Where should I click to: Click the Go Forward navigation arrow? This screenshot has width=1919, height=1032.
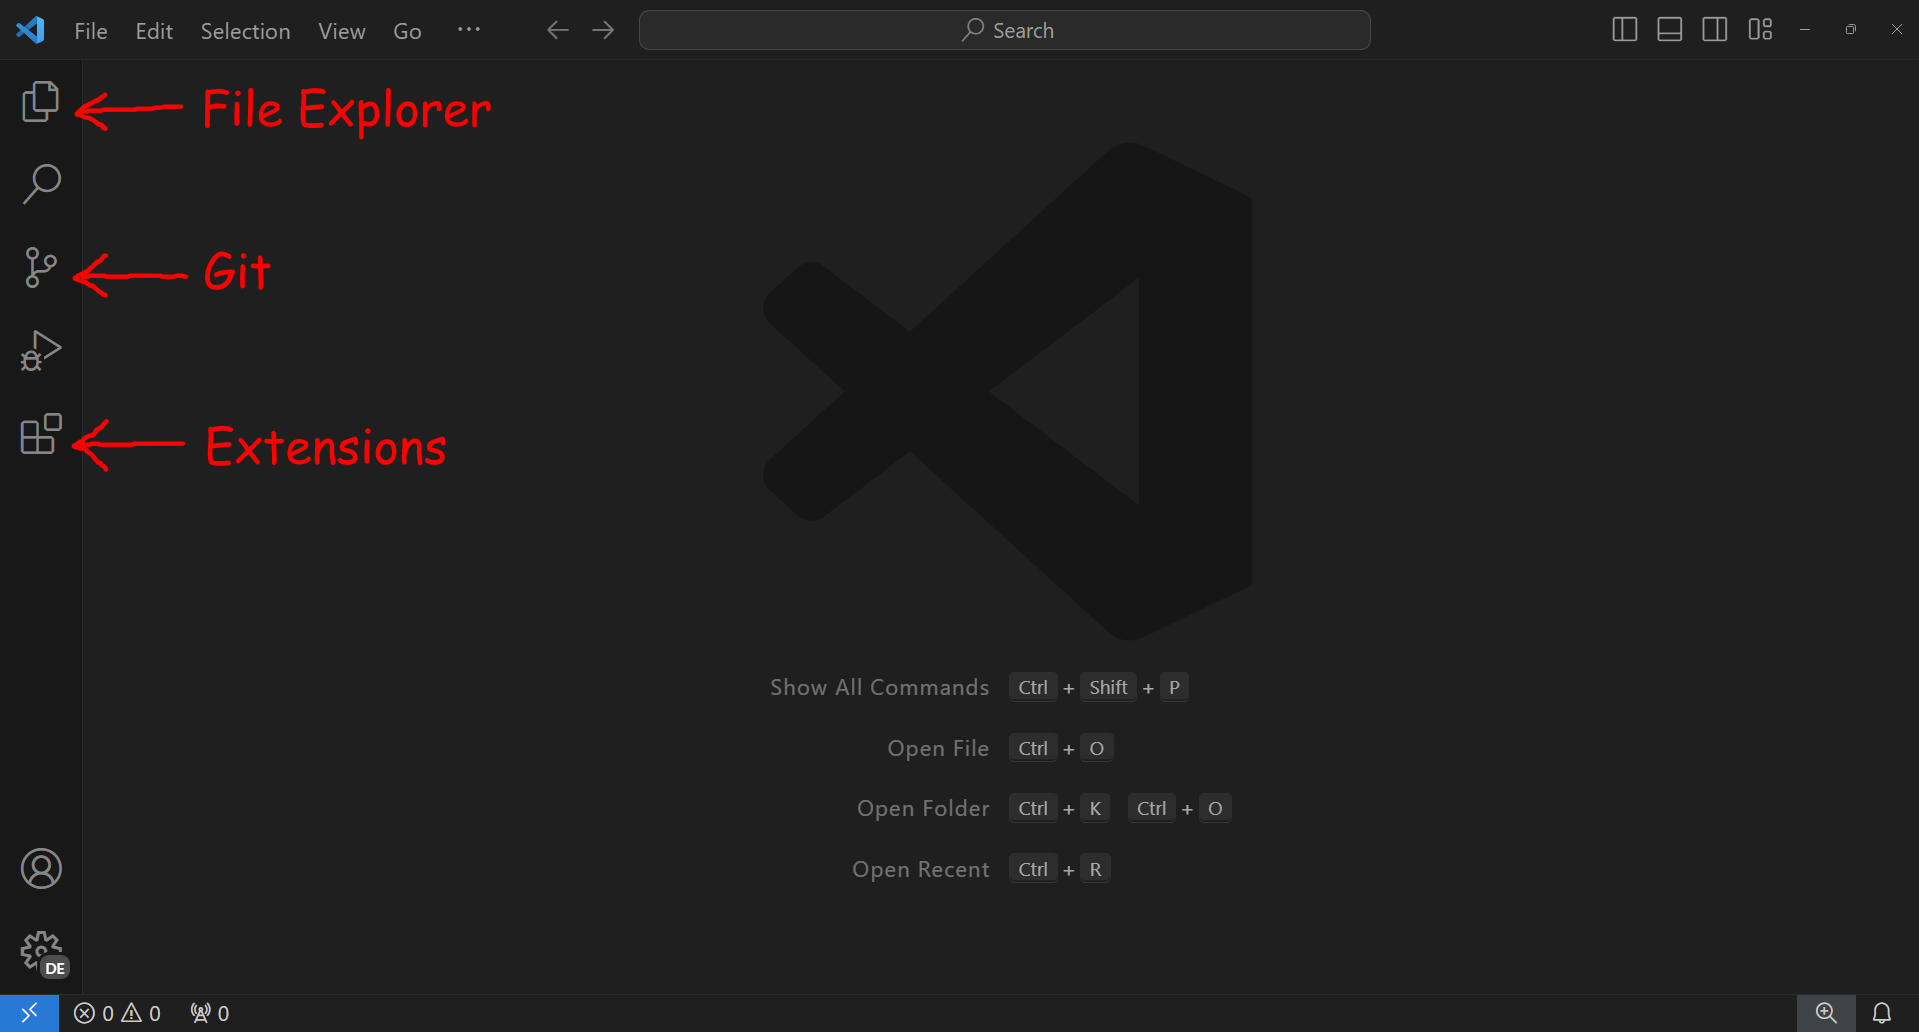point(603,30)
